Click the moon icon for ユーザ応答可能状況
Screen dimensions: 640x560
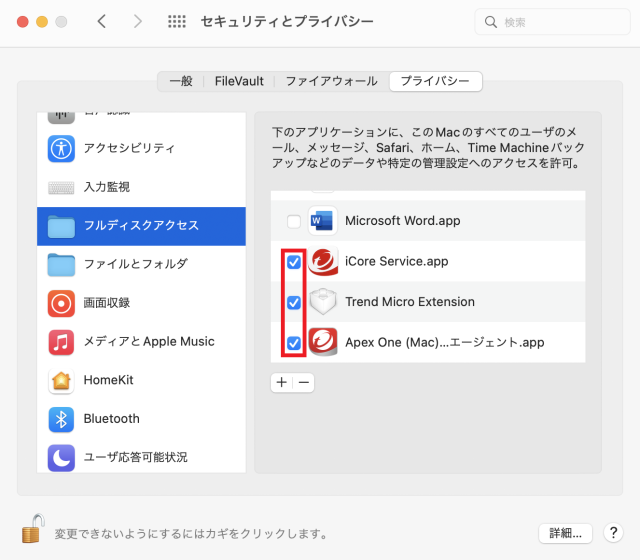click(61, 458)
